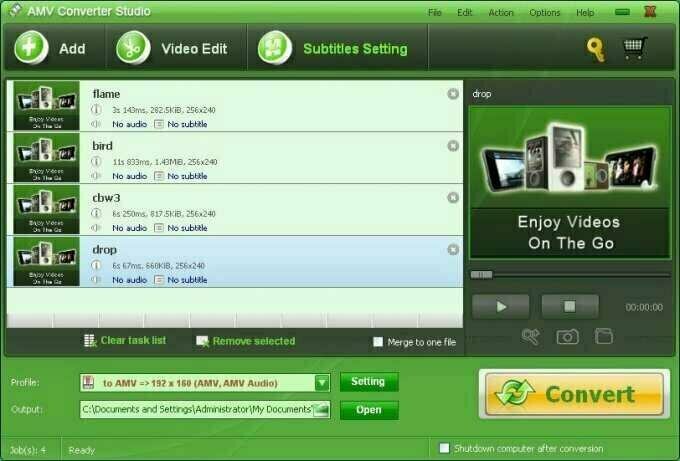
Task: Click the '00:00:00' playback time
Action: pyautogui.click(x=644, y=307)
